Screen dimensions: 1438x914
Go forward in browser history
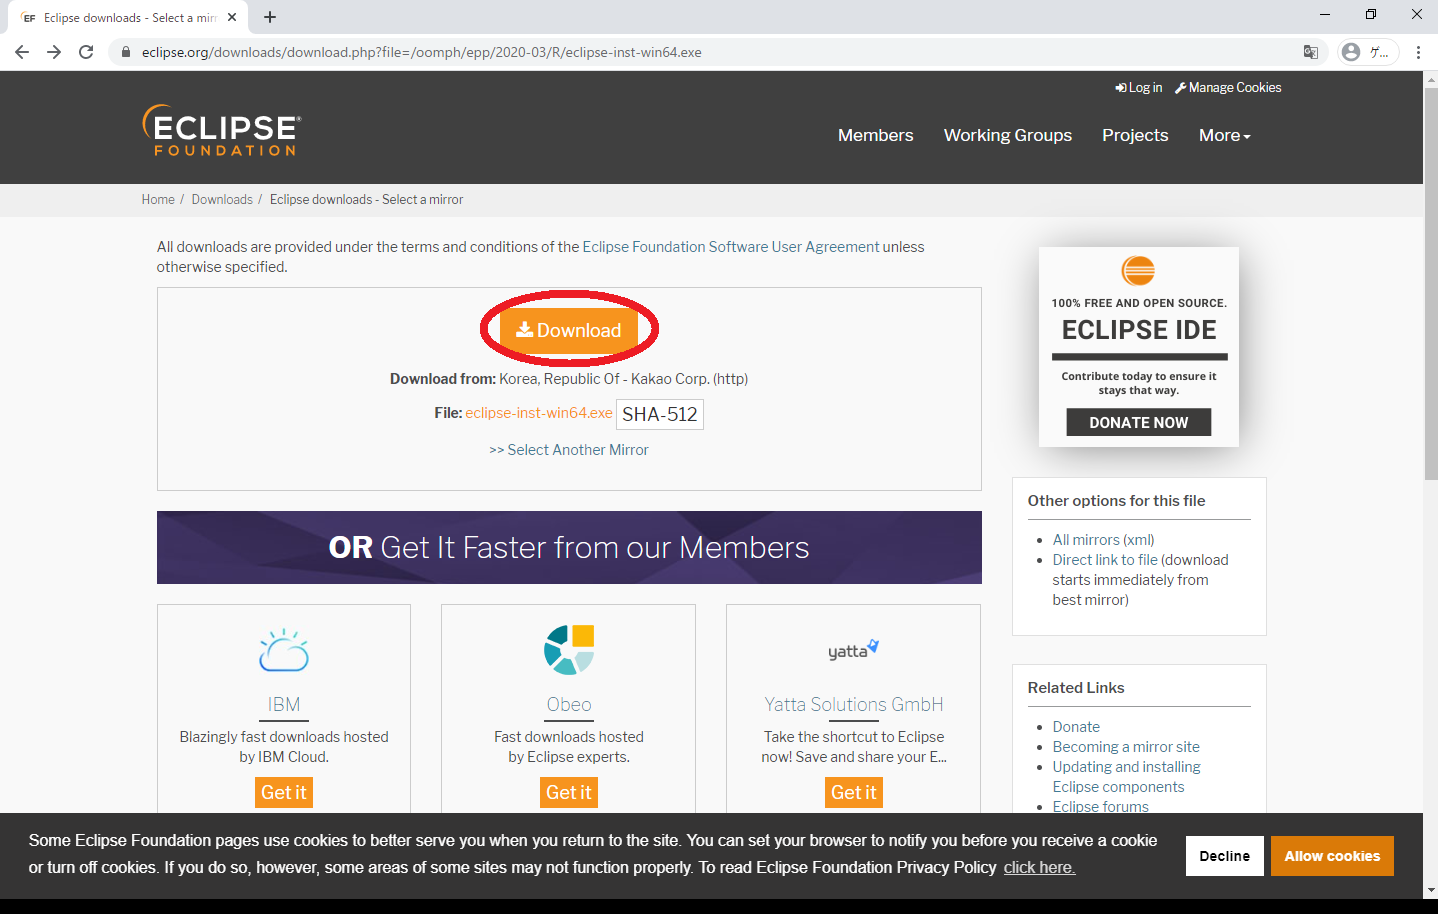coord(54,52)
